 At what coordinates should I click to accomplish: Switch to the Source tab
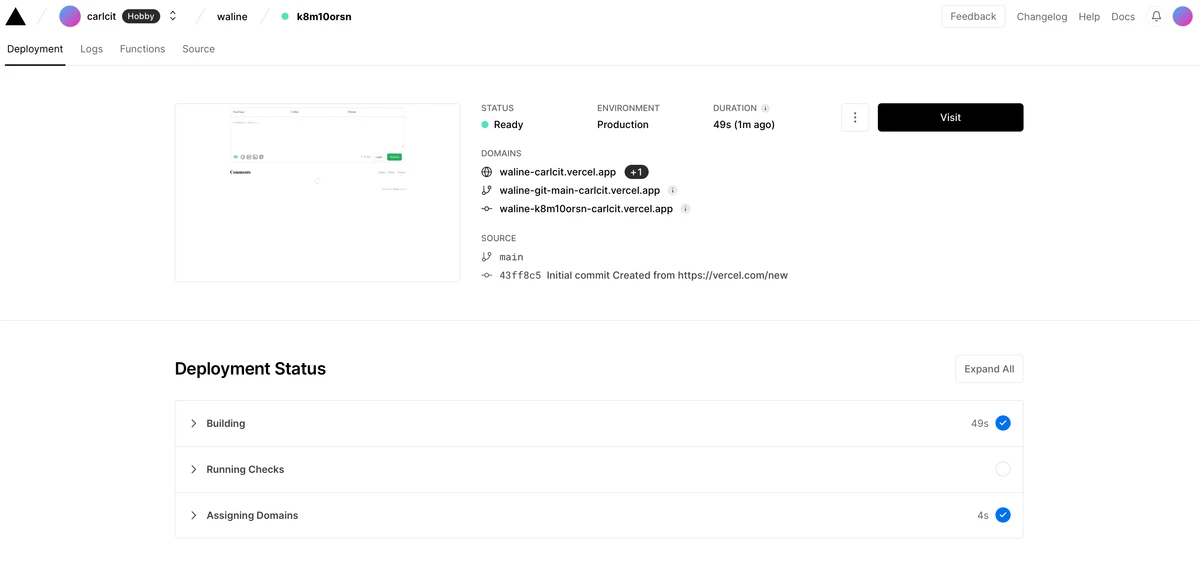click(198, 49)
